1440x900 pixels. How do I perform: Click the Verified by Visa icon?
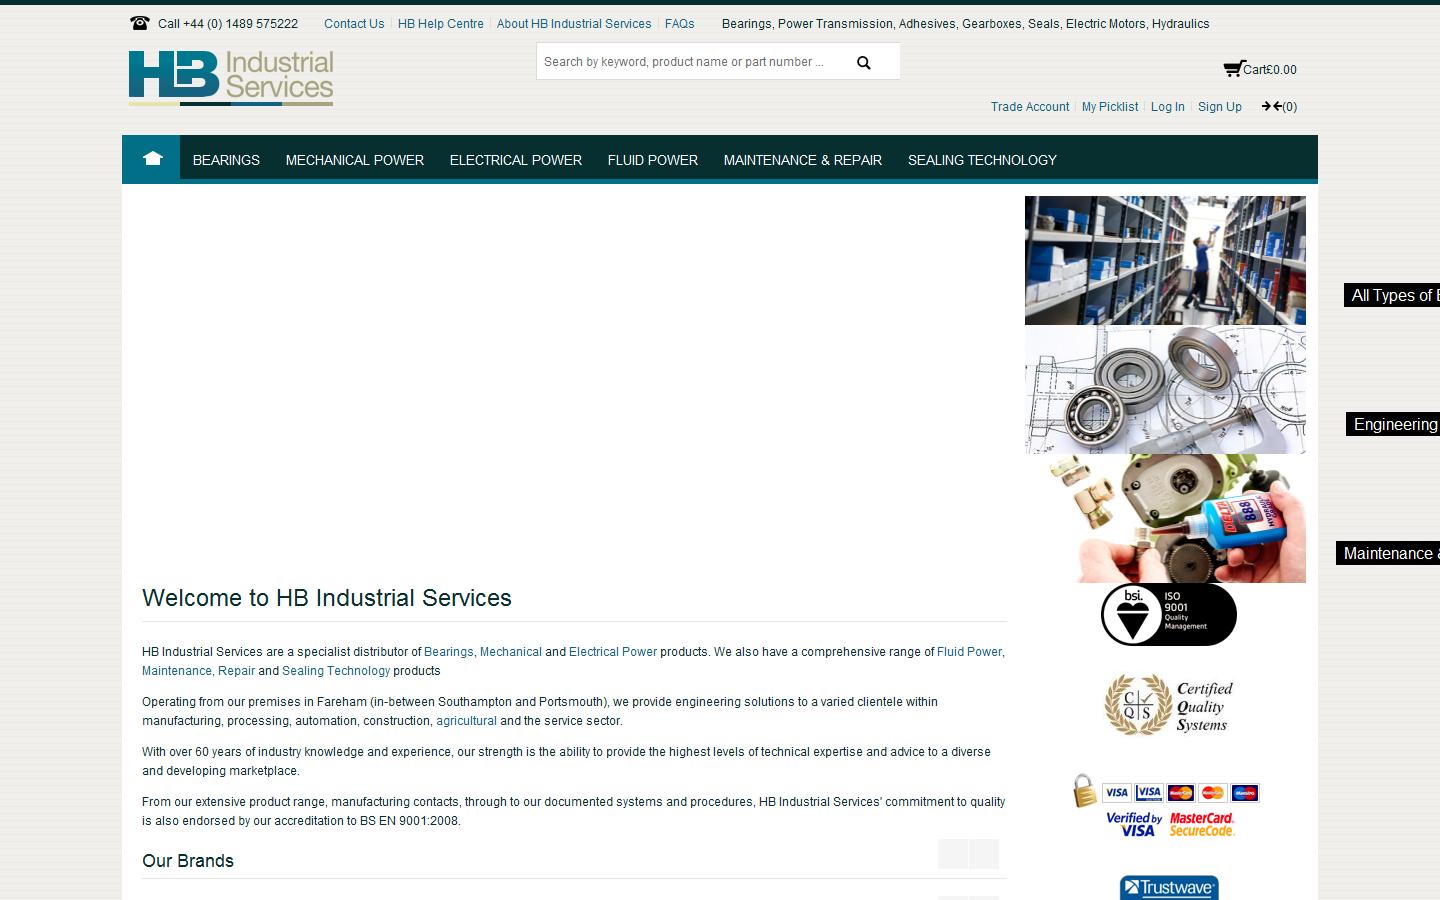[x=1131, y=823]
